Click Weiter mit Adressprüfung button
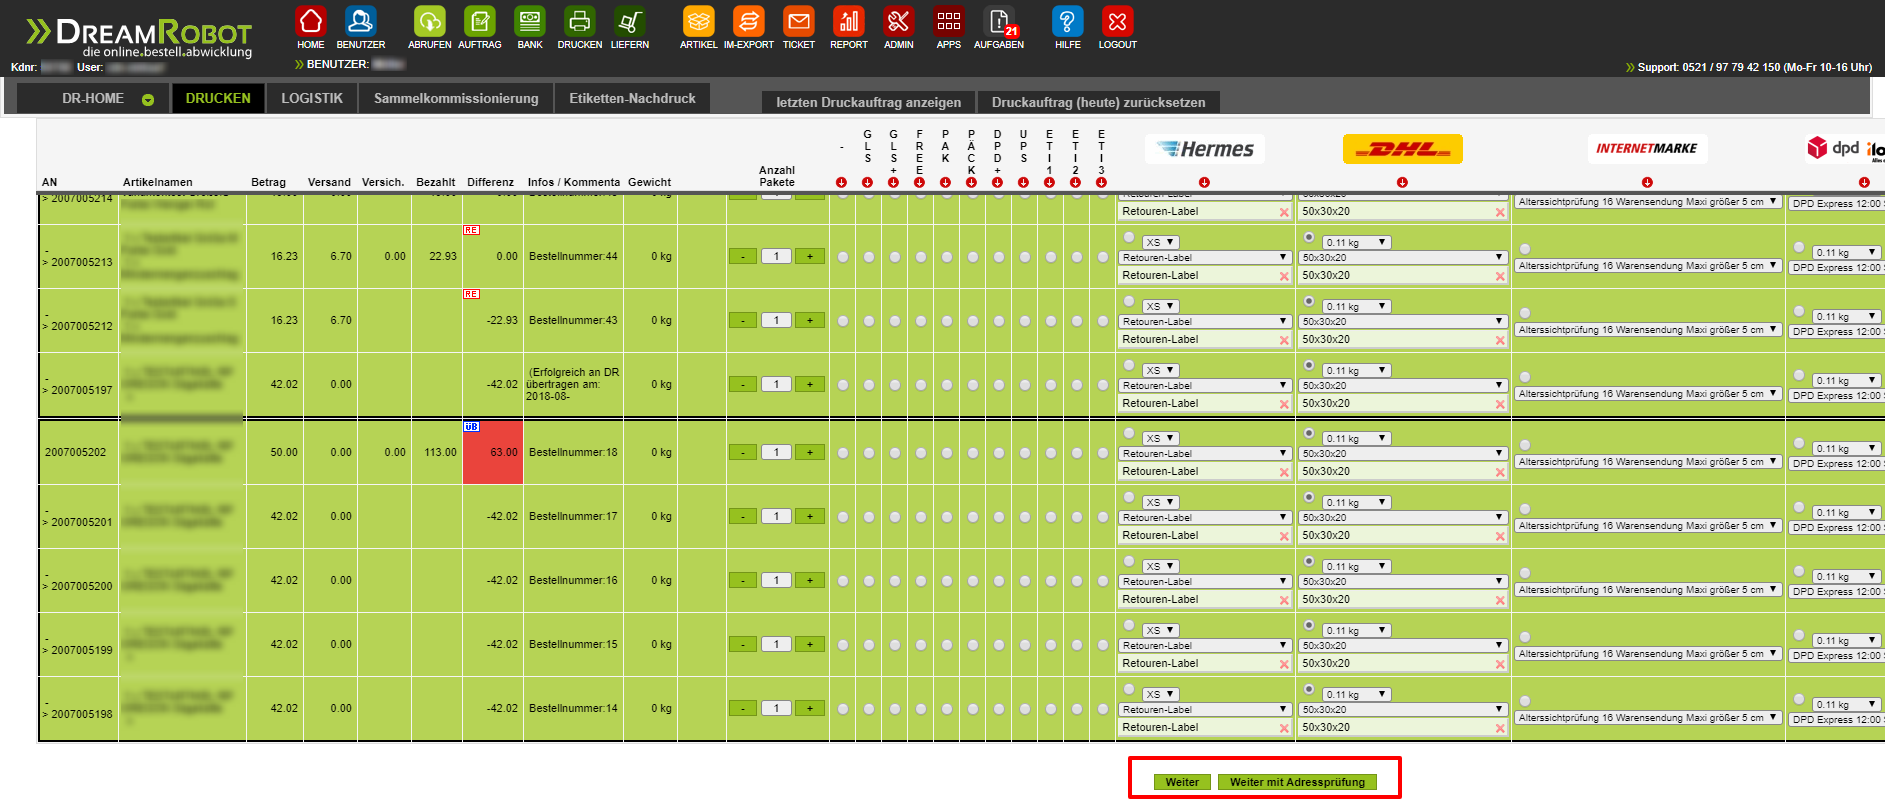 click(x=1297, y=782)
